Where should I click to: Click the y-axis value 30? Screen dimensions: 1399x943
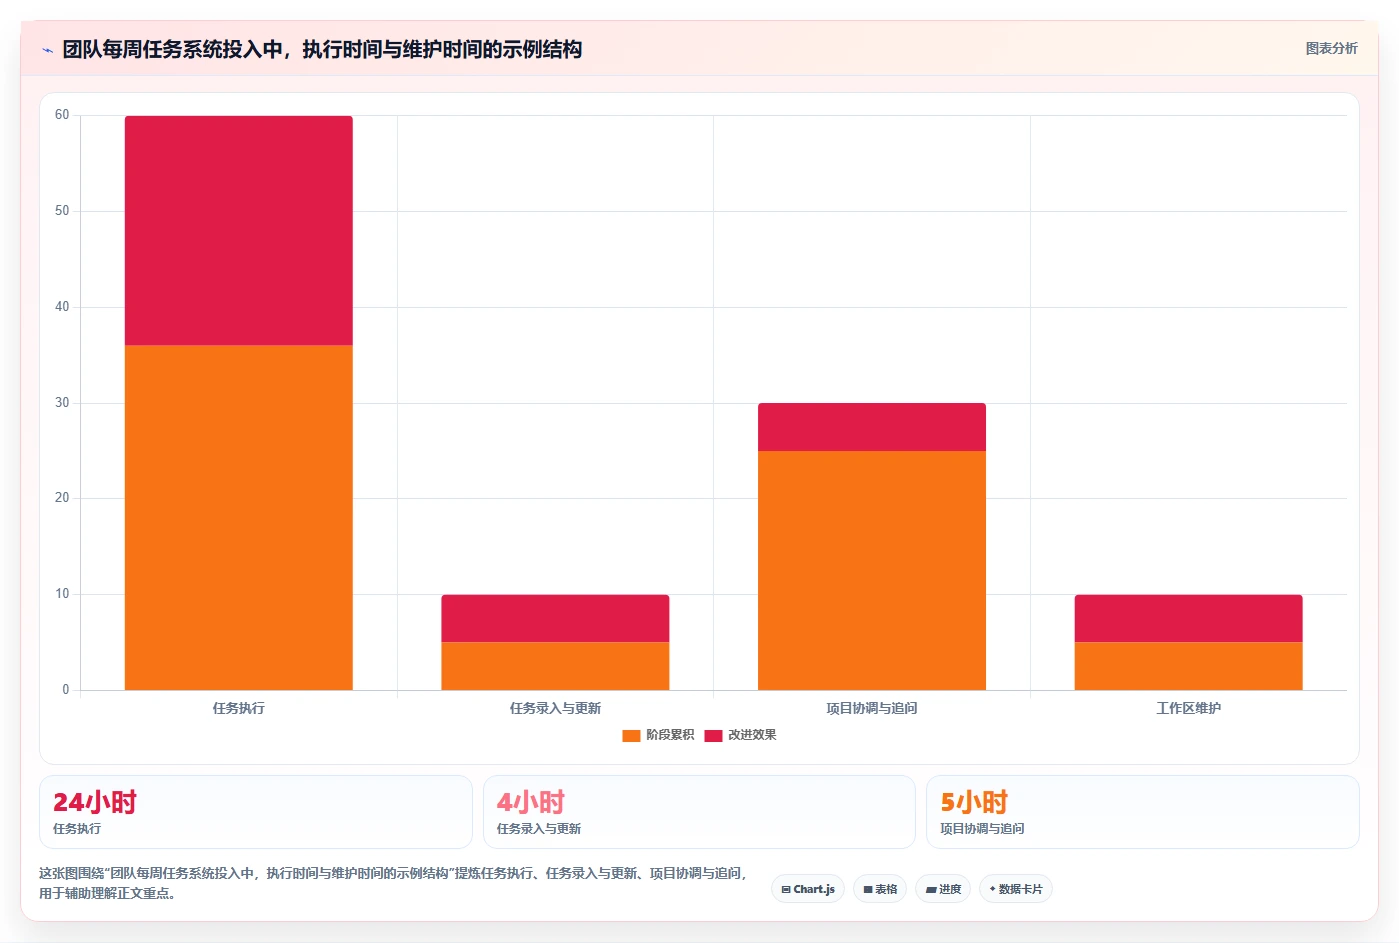[62, 403]
